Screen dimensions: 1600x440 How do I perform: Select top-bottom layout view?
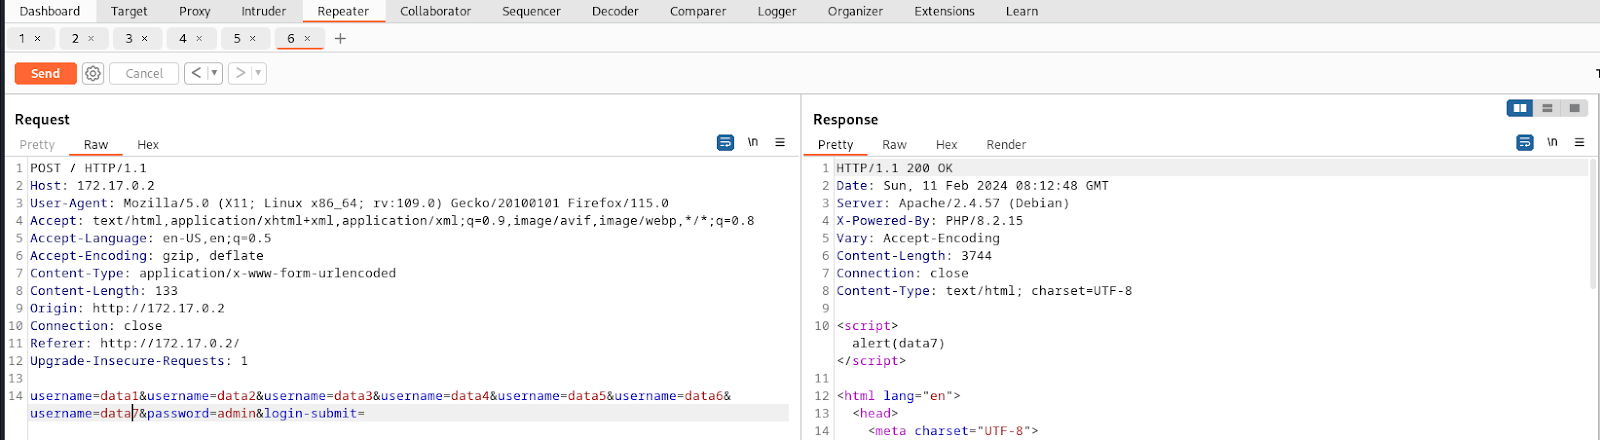(1547, 108)
